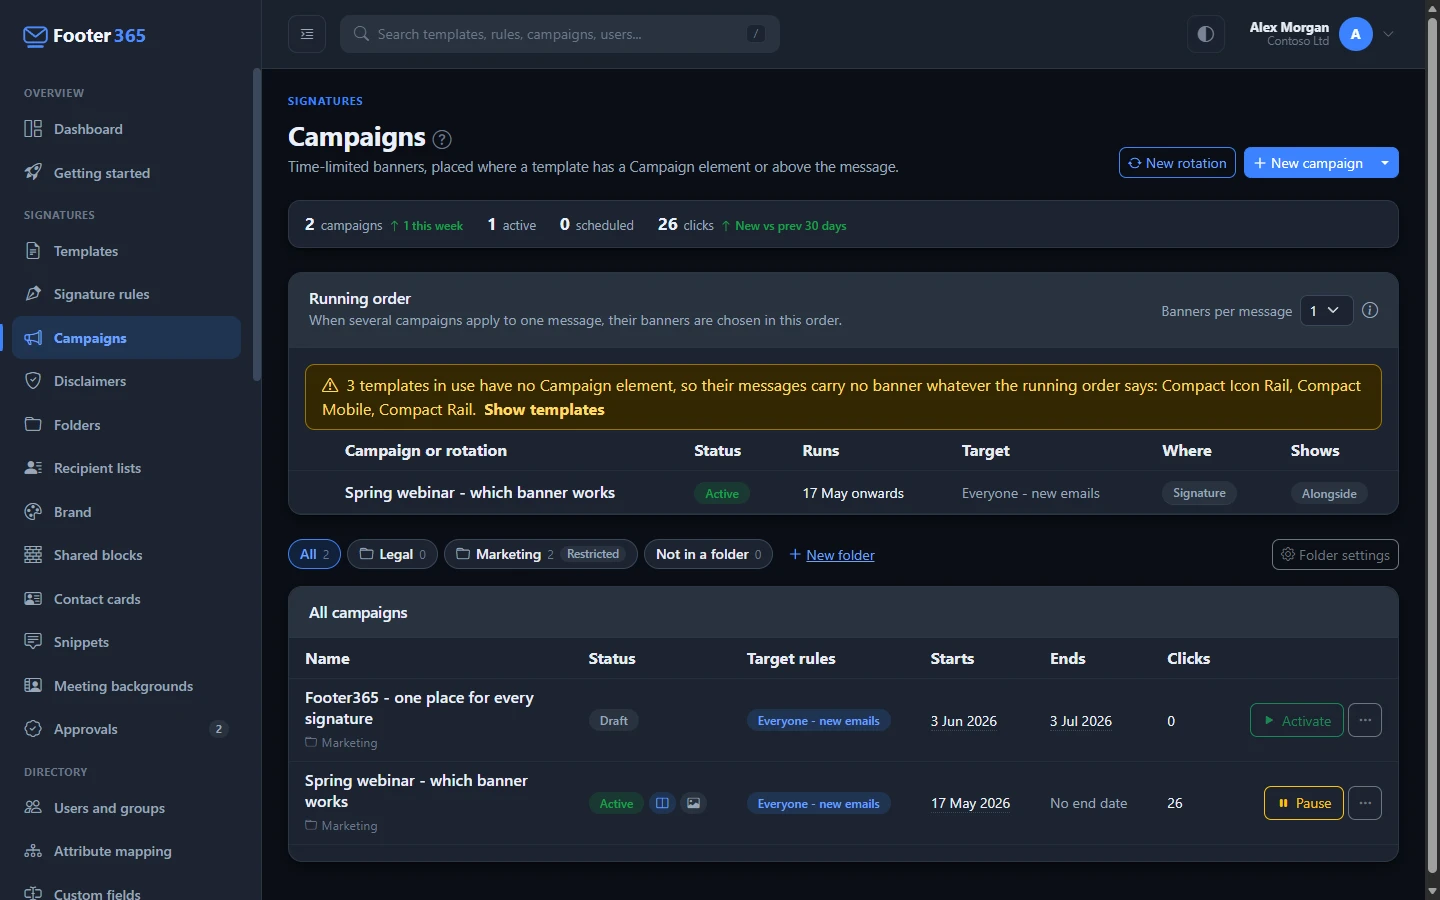The height and width of the screenshot is (900, 1440).
Task: Click Everyone - new emails for Footer365 row
Action: pyautogui.click(x=818, y=720)
